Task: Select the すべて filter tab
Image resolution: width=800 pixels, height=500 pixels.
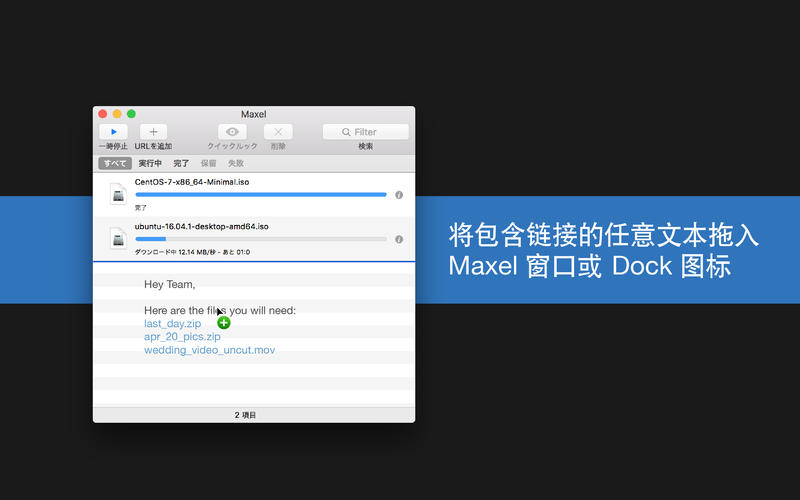Action: 115,163
